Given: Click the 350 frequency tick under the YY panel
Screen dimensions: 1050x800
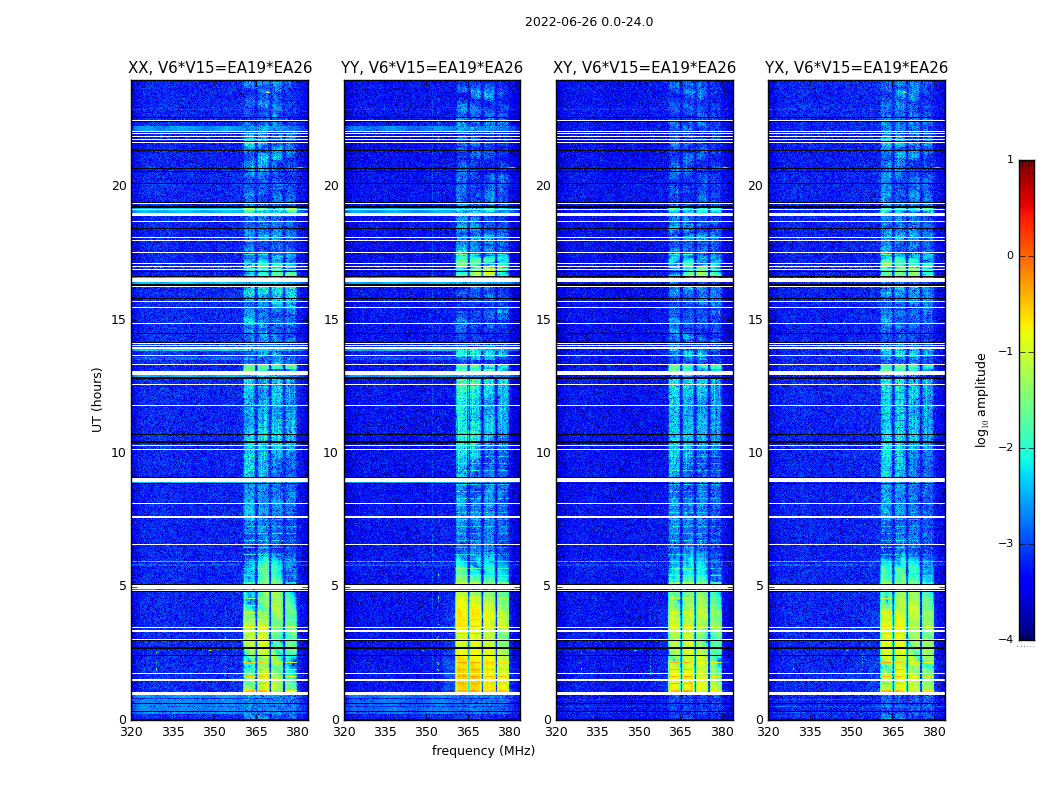Looking at the screenshot, I should [427, 732].
